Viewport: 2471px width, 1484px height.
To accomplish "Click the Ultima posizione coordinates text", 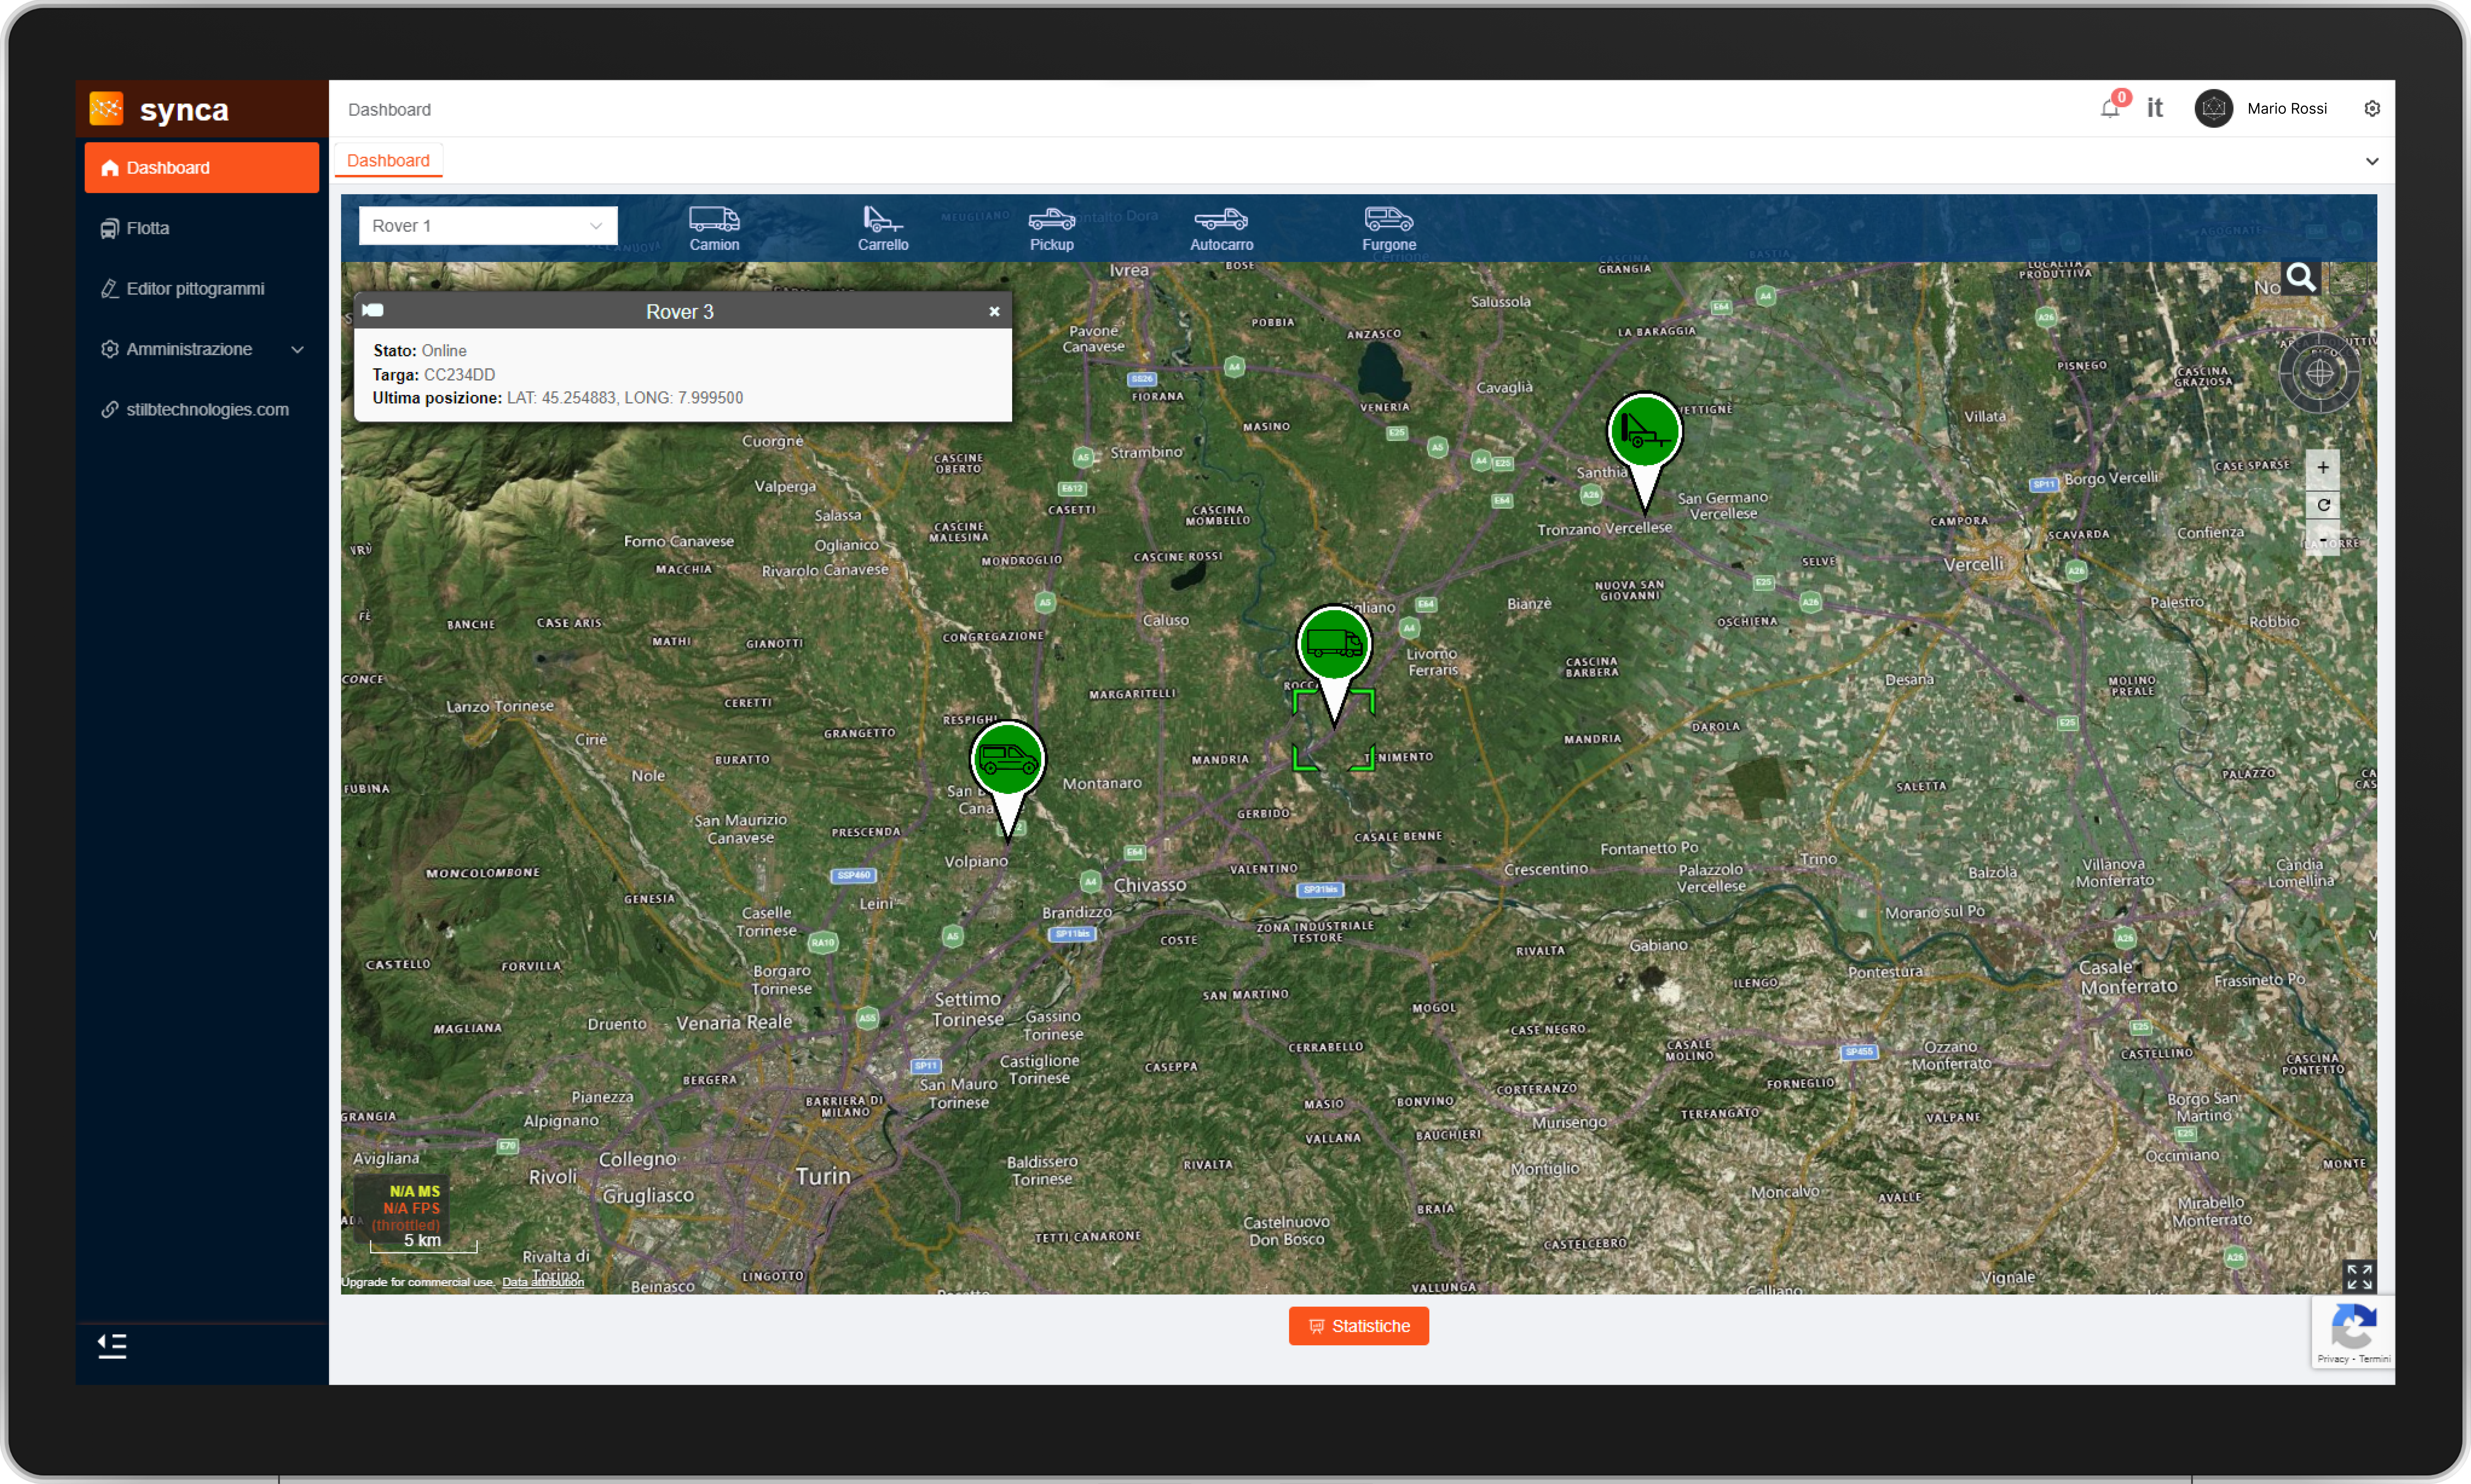I will coord(625,398).
